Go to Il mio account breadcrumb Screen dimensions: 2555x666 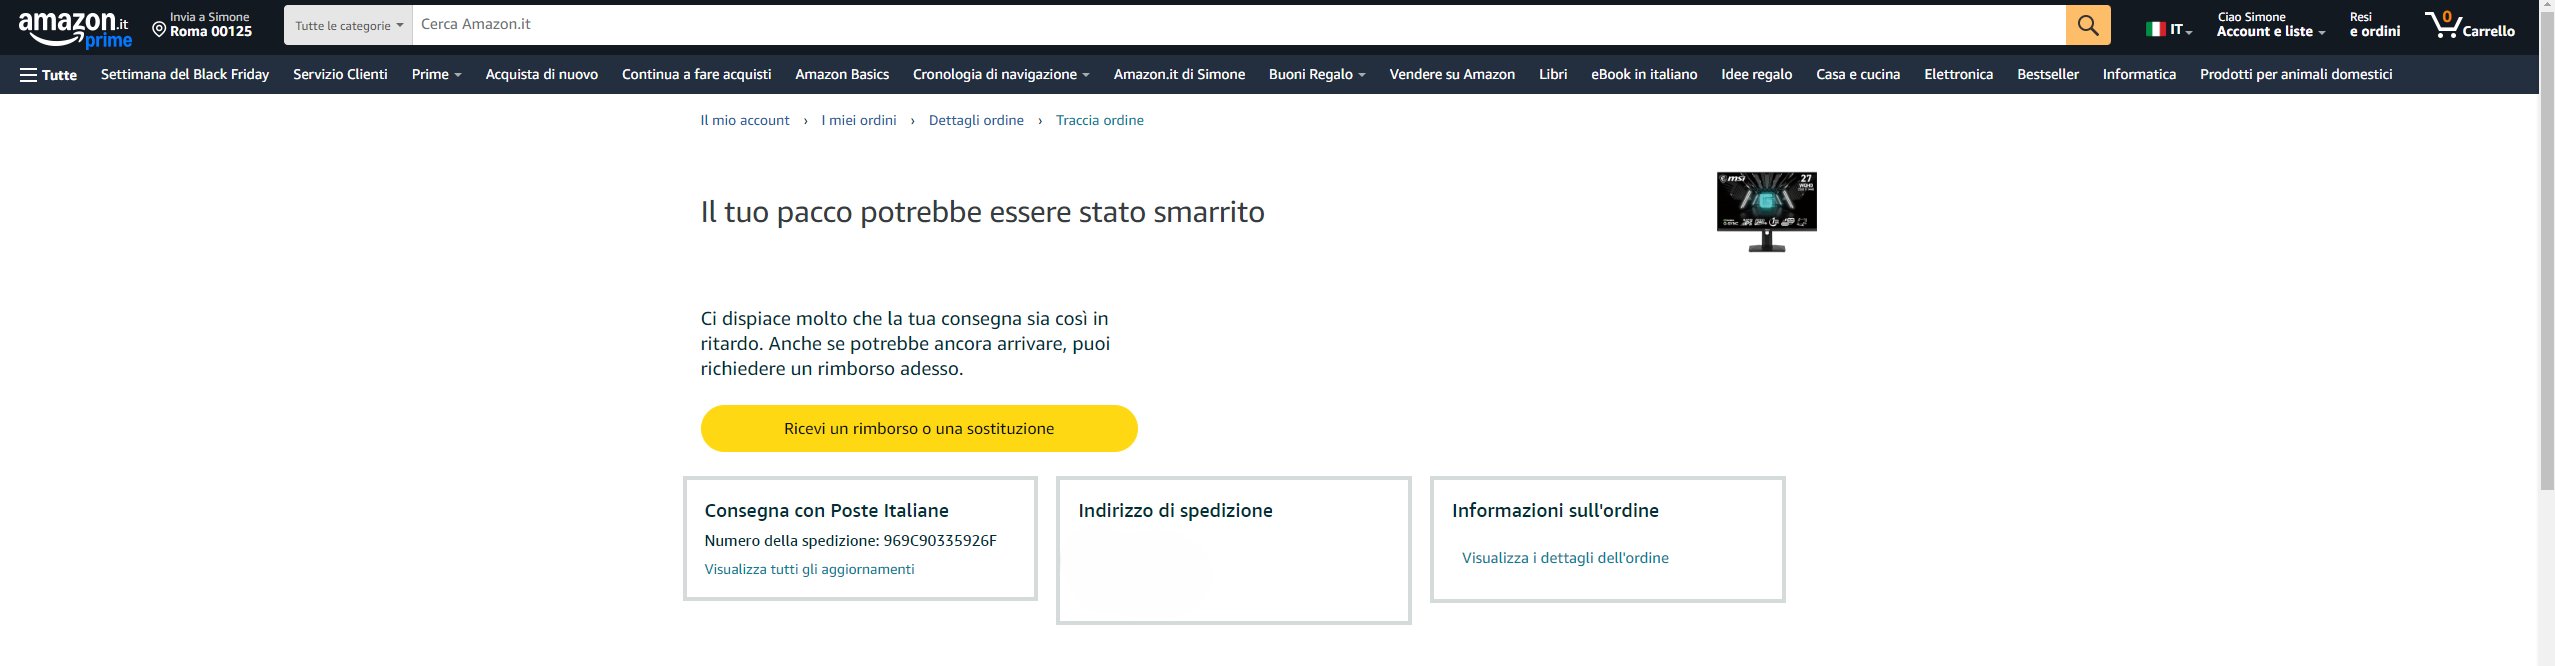[x=745, y=120]
